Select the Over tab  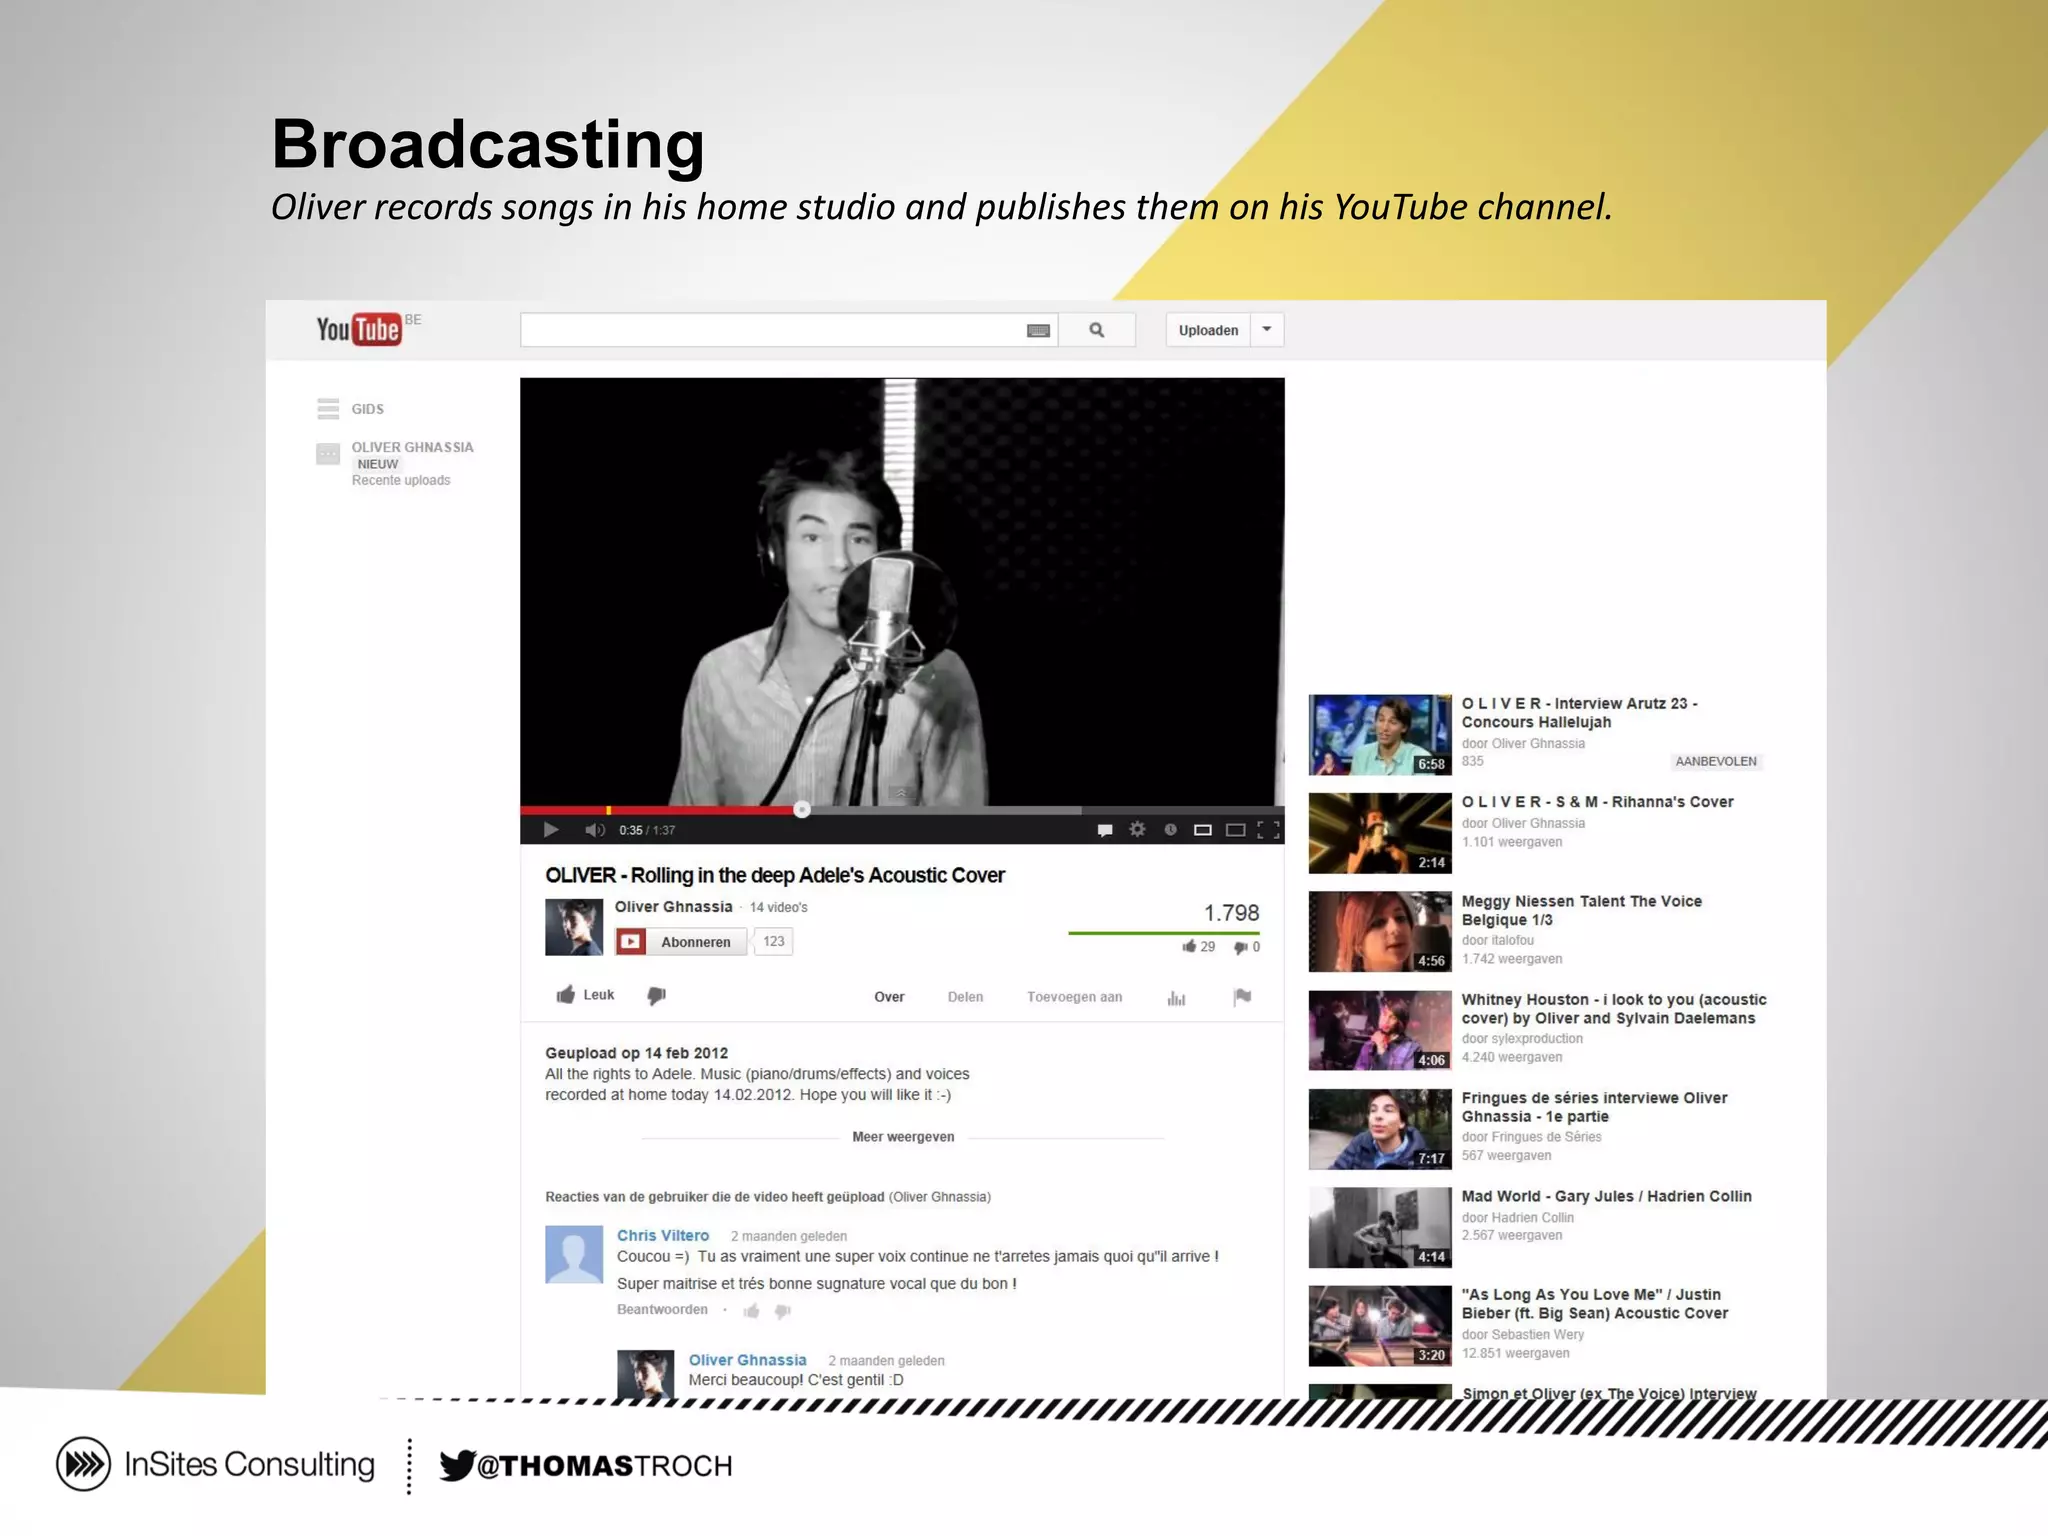pos(889,997)
